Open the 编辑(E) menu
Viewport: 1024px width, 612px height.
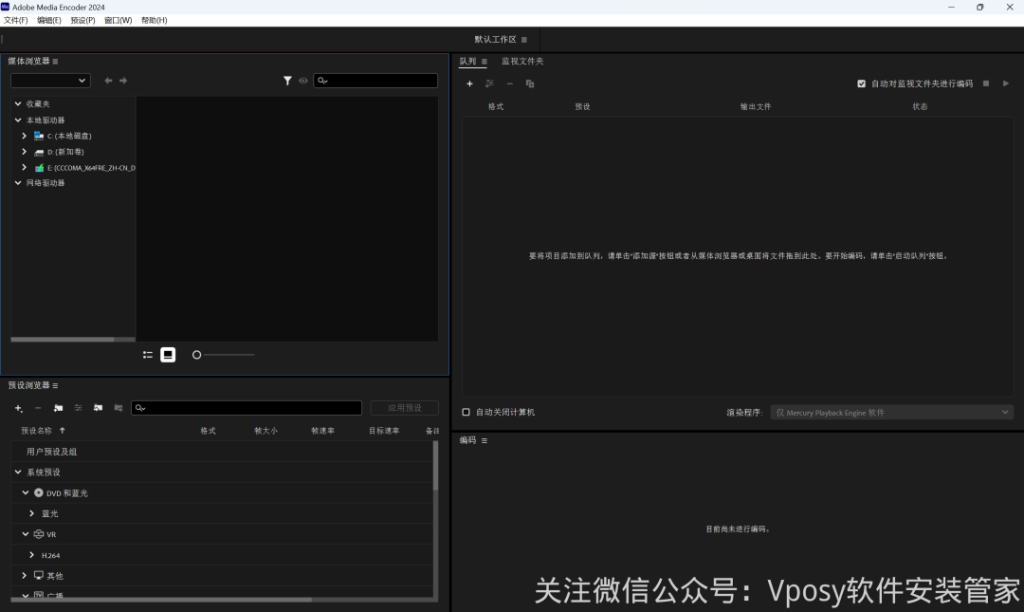coord(49,20)
